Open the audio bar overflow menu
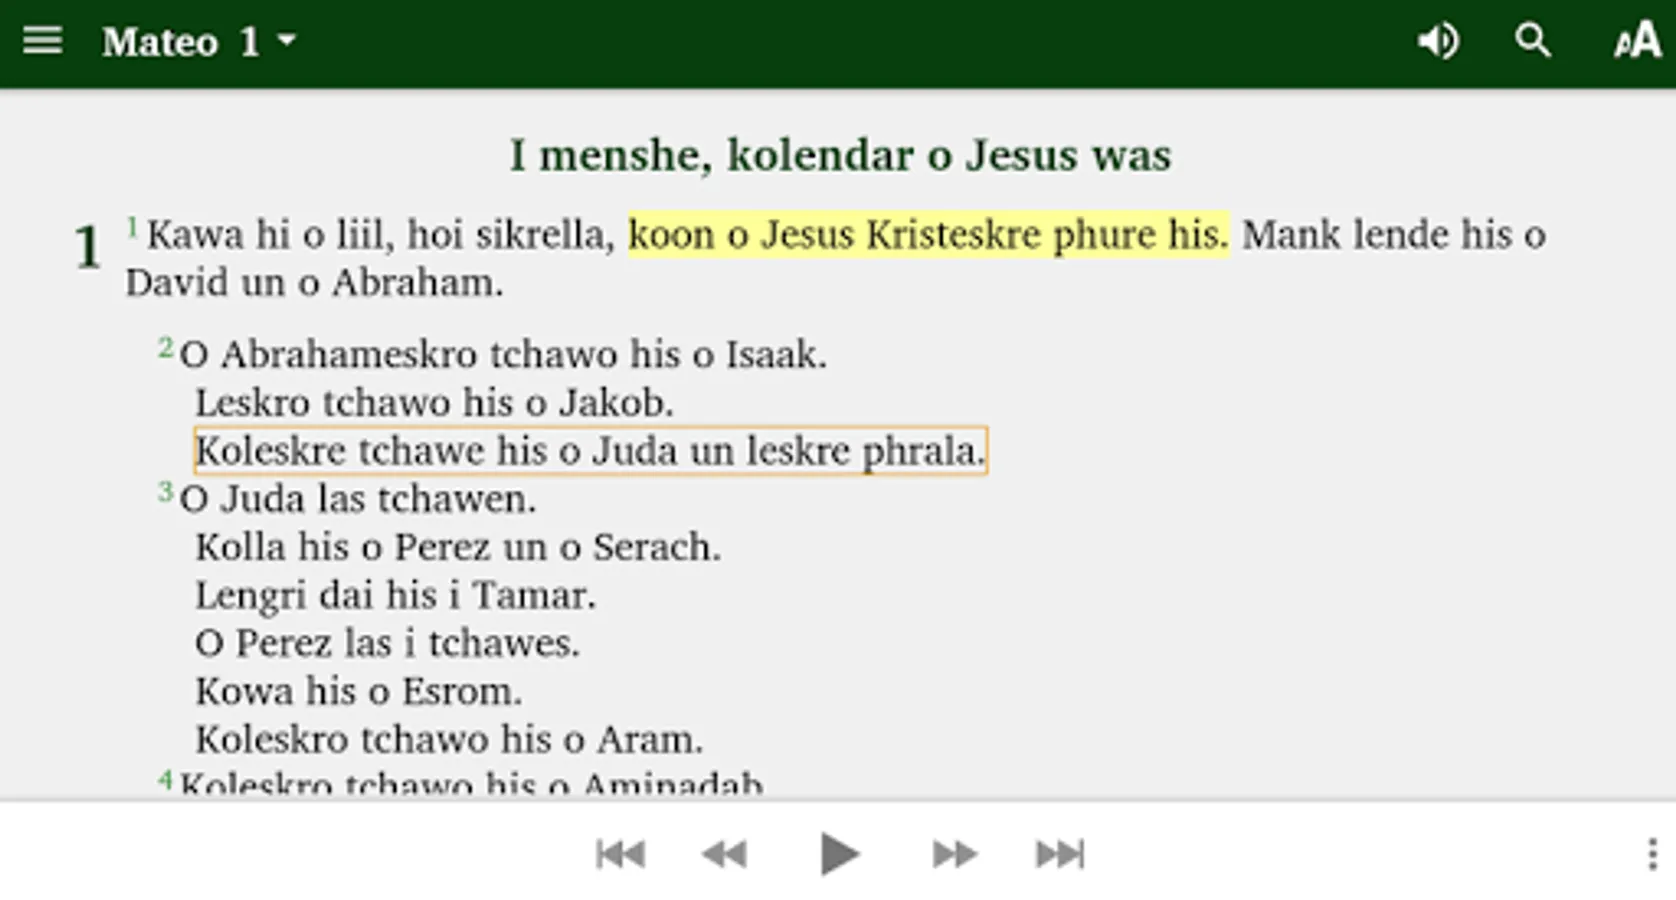Image resolution: width=1676 pixels, height=900 pixels. click(x=1652, y=854)
